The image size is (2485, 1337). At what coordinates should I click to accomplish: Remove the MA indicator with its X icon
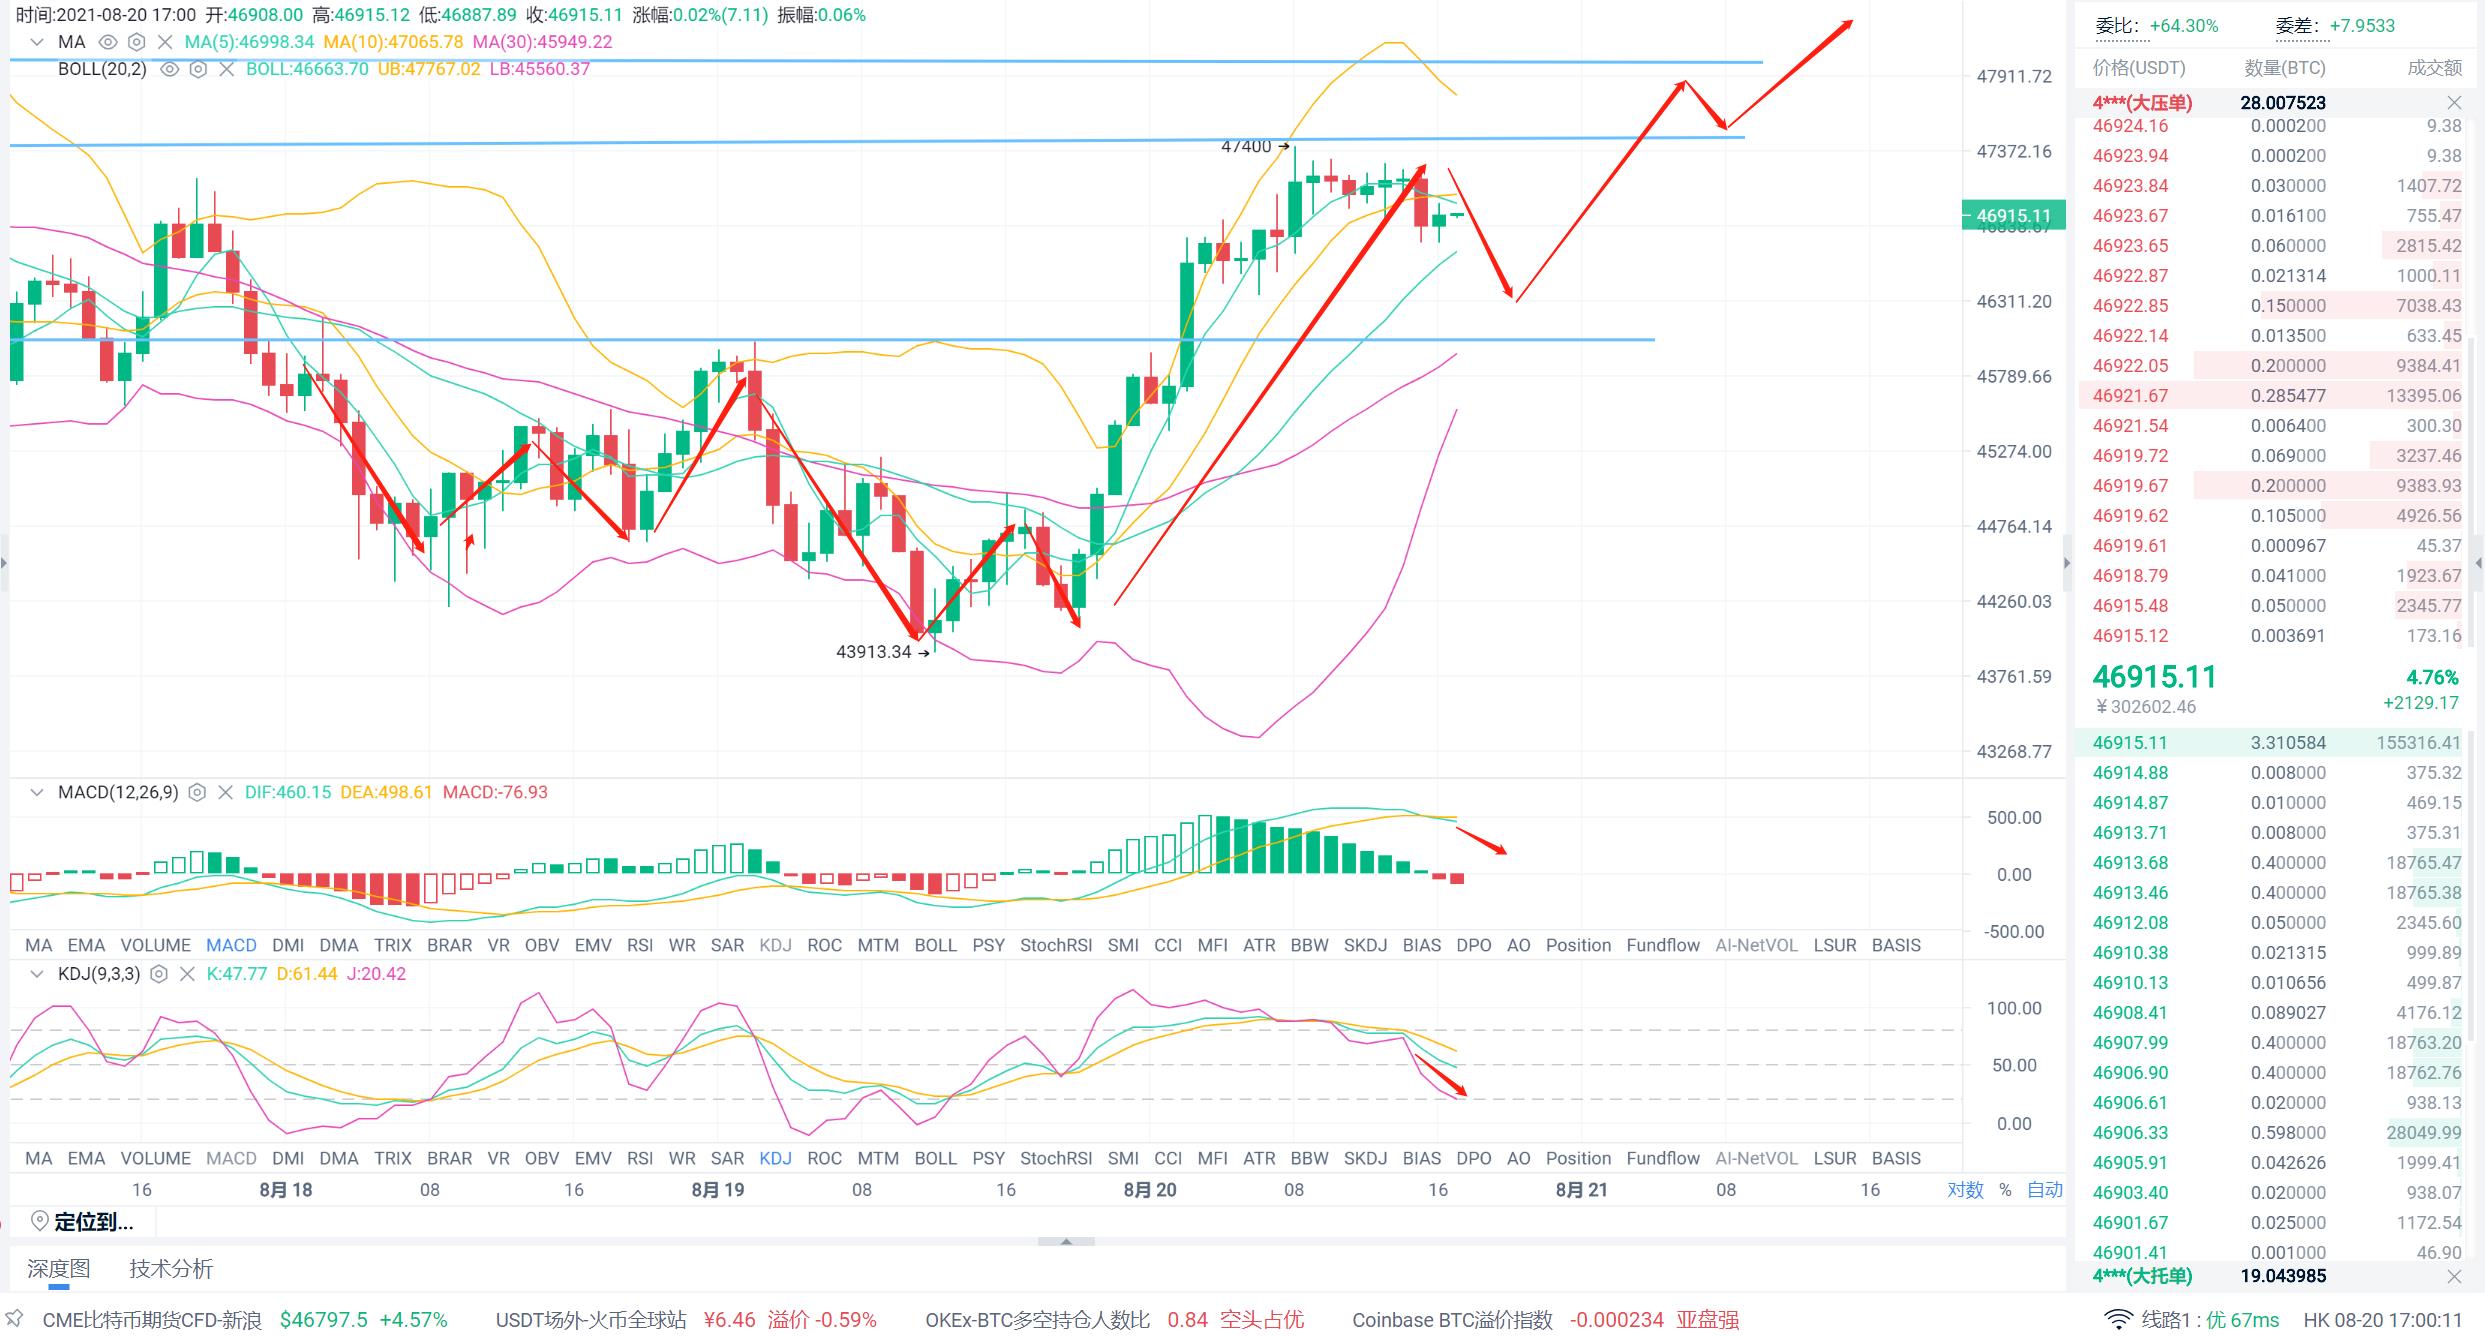165,42
